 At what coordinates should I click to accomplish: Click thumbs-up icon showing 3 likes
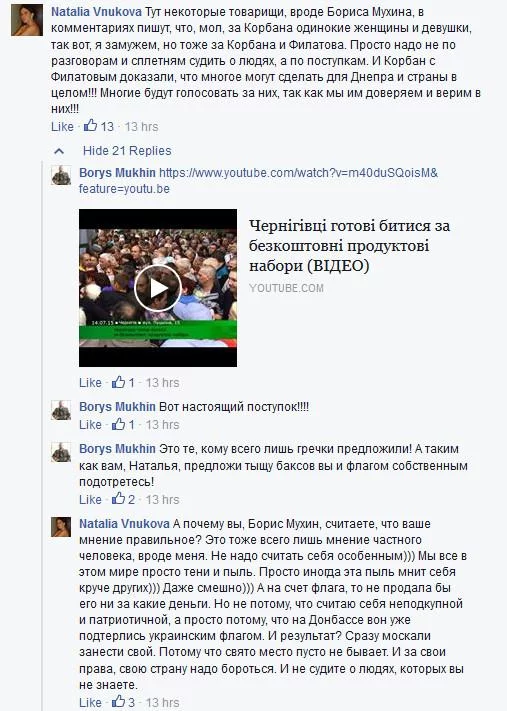[x=118, y=701]
